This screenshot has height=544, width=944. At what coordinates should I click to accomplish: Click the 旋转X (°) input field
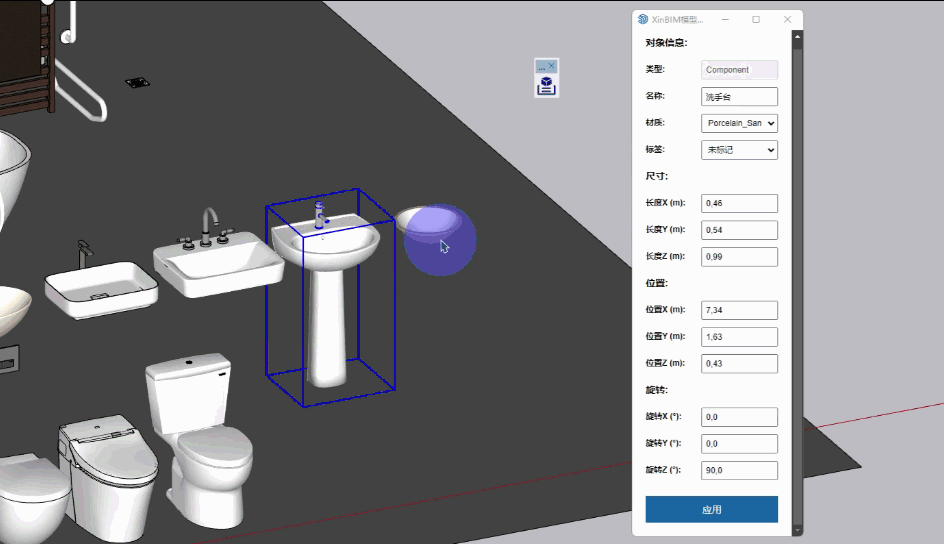740,417
